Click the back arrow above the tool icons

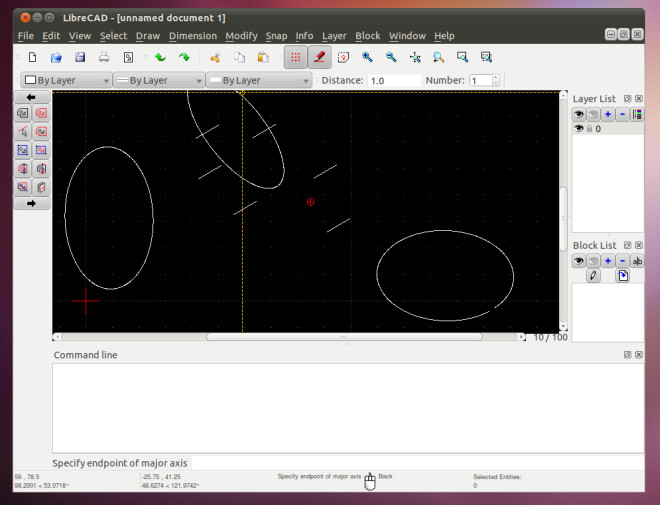point(31,98)
